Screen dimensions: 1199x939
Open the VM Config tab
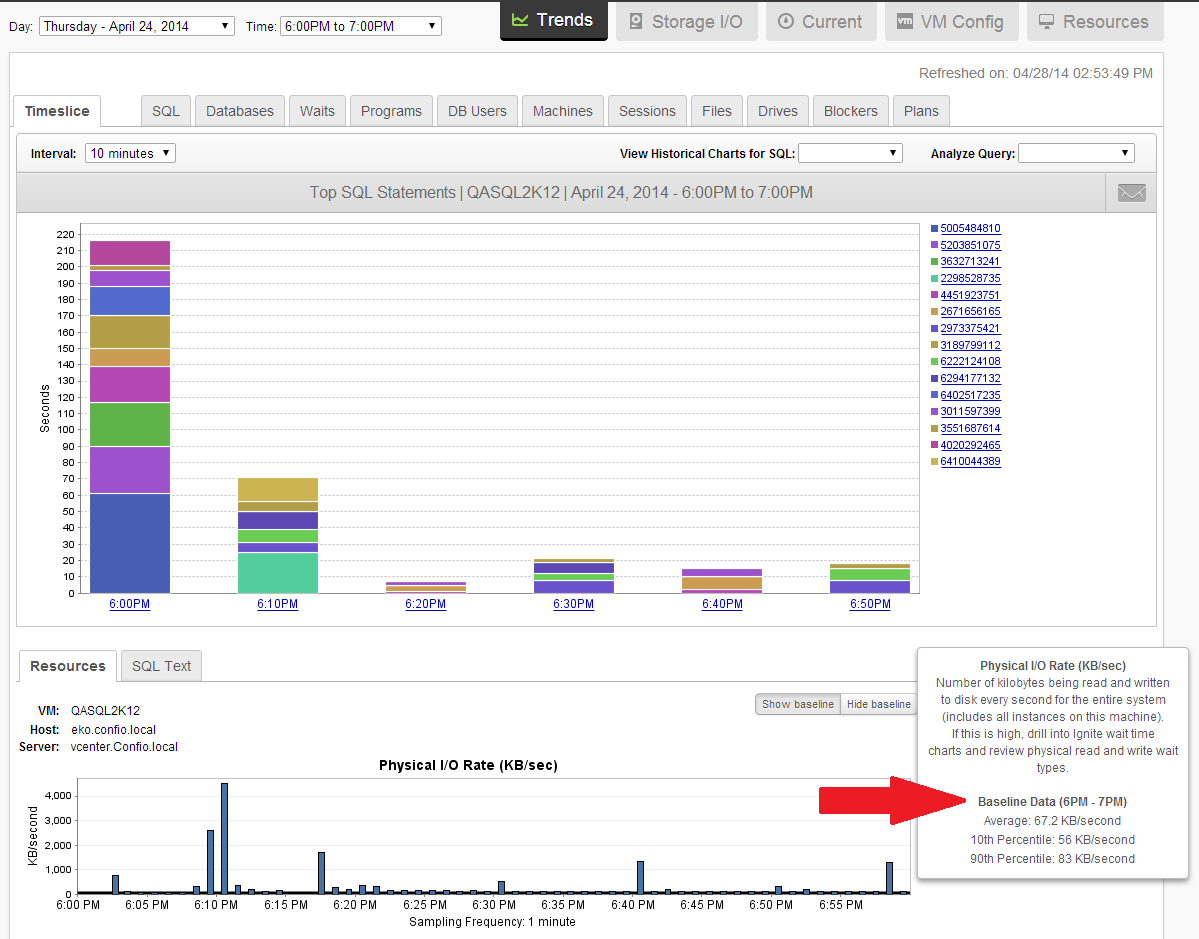click(951, 21)
